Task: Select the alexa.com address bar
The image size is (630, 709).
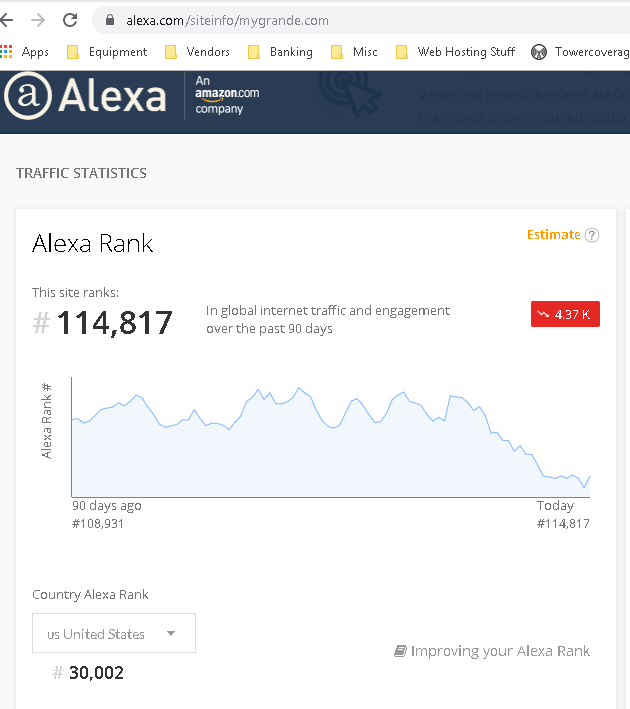Action: (x=362, y=20)
